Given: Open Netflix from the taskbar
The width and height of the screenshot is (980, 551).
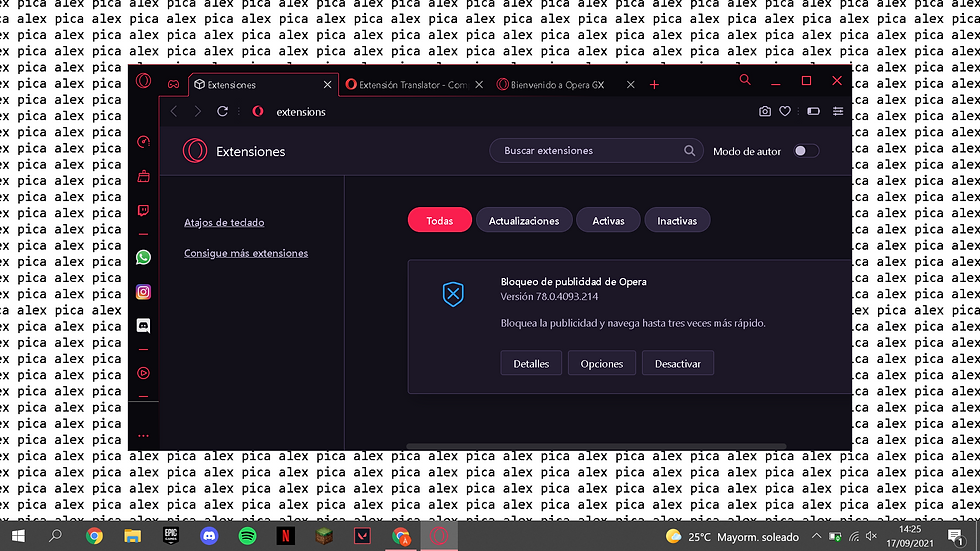Looking at the screenshot, I should coord(286,536).
